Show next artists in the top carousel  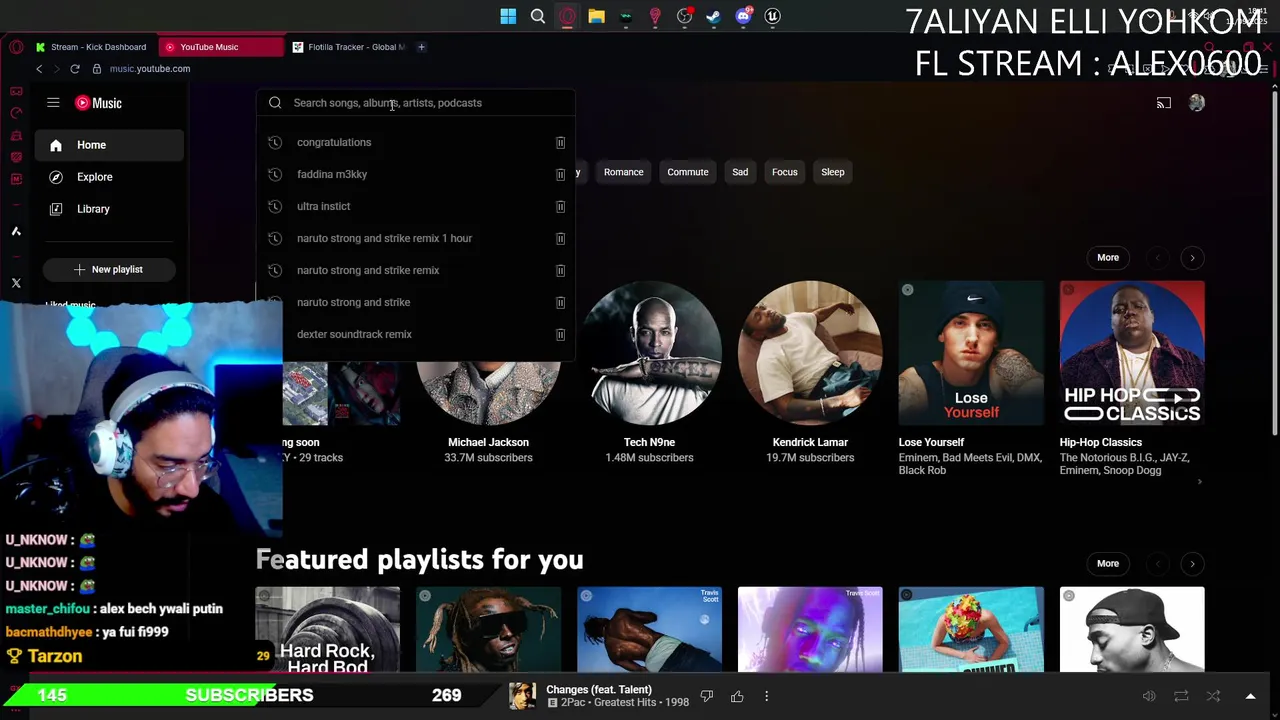coord(1192,258)
